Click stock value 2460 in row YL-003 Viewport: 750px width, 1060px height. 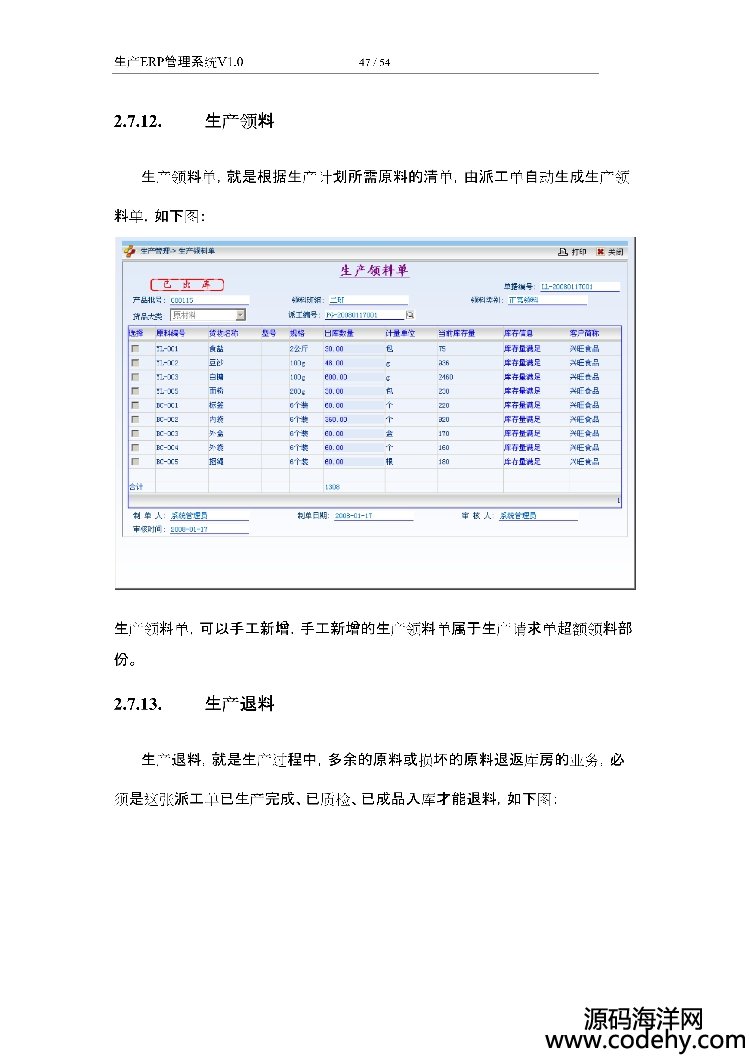pos(446,377)
